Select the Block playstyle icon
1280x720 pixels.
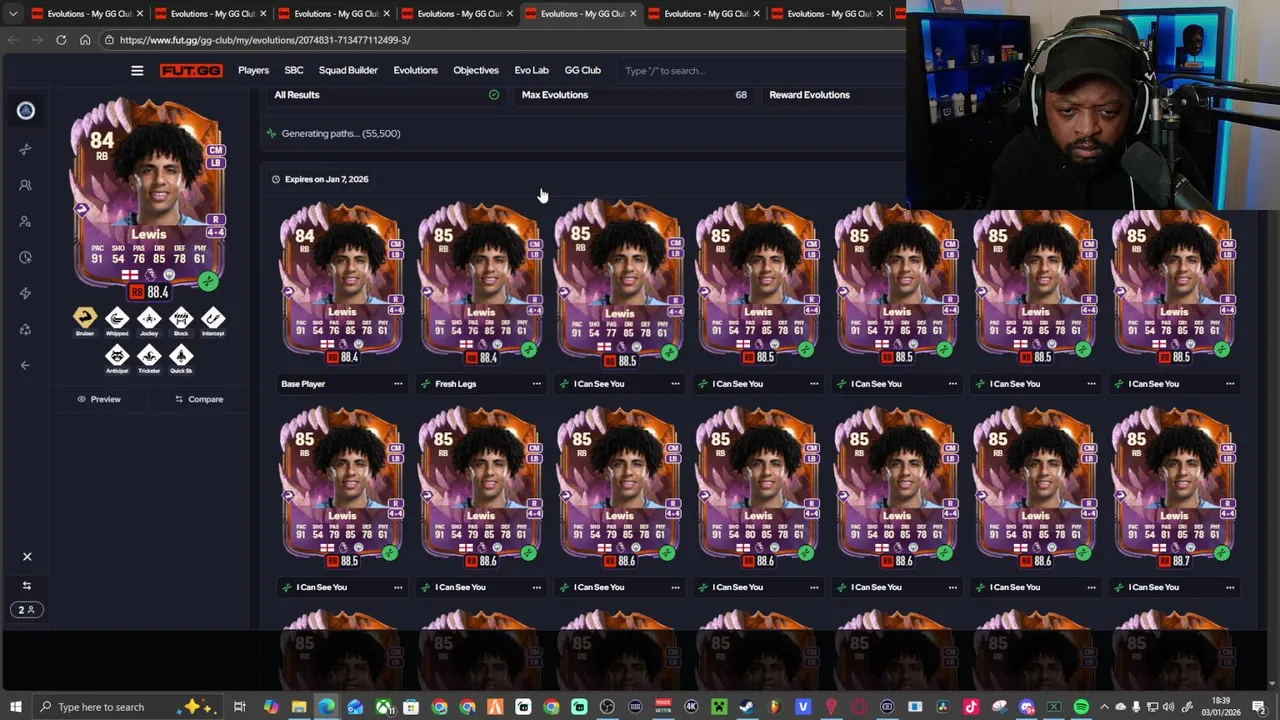pyautogui.click(x=181, y=319)
